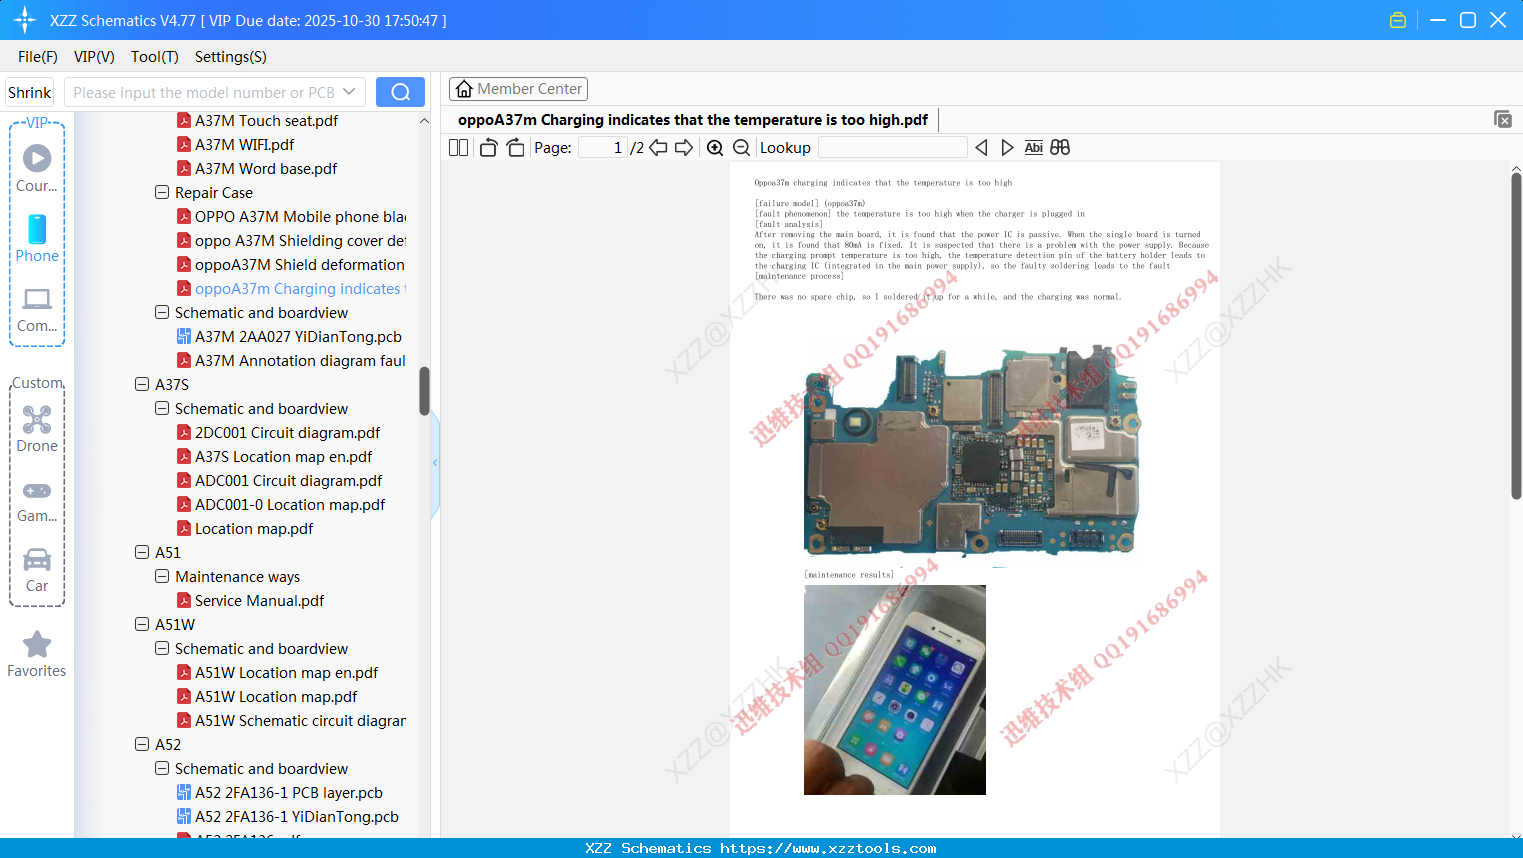Click the Shrink button
Screen dimensions: 1523x858
click(29, 92)
